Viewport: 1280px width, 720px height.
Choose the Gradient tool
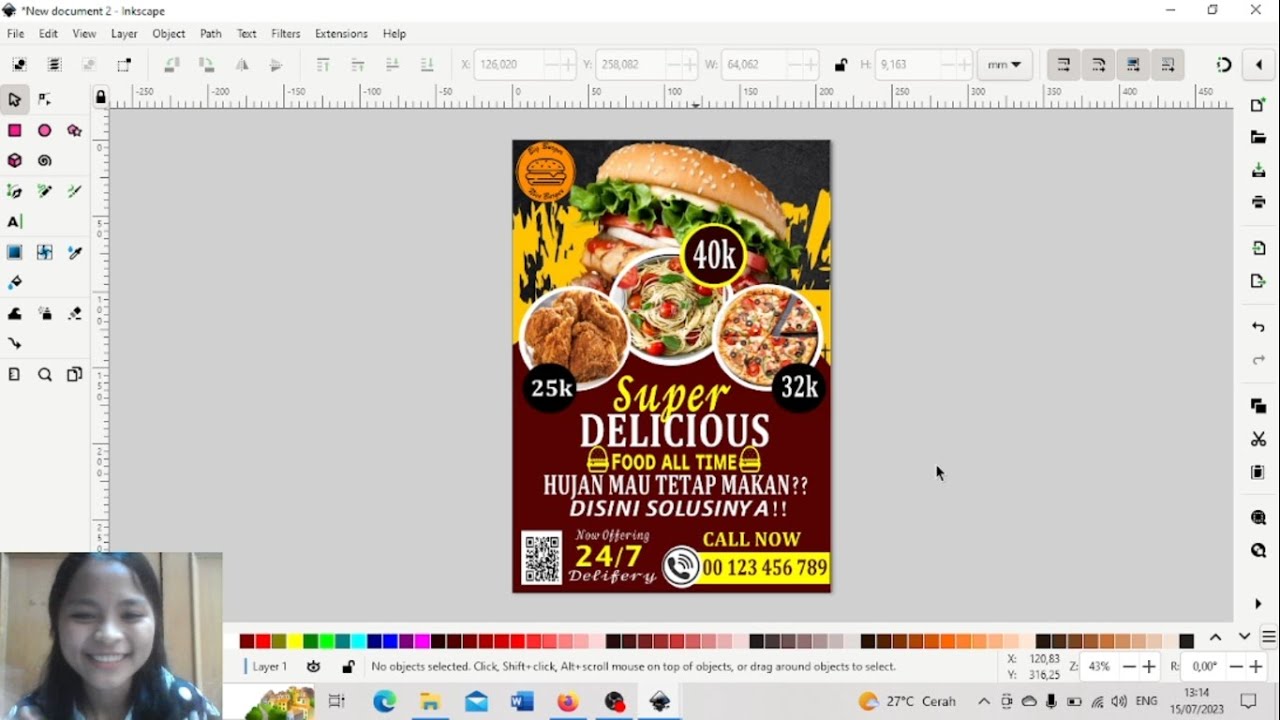[14, 252]
